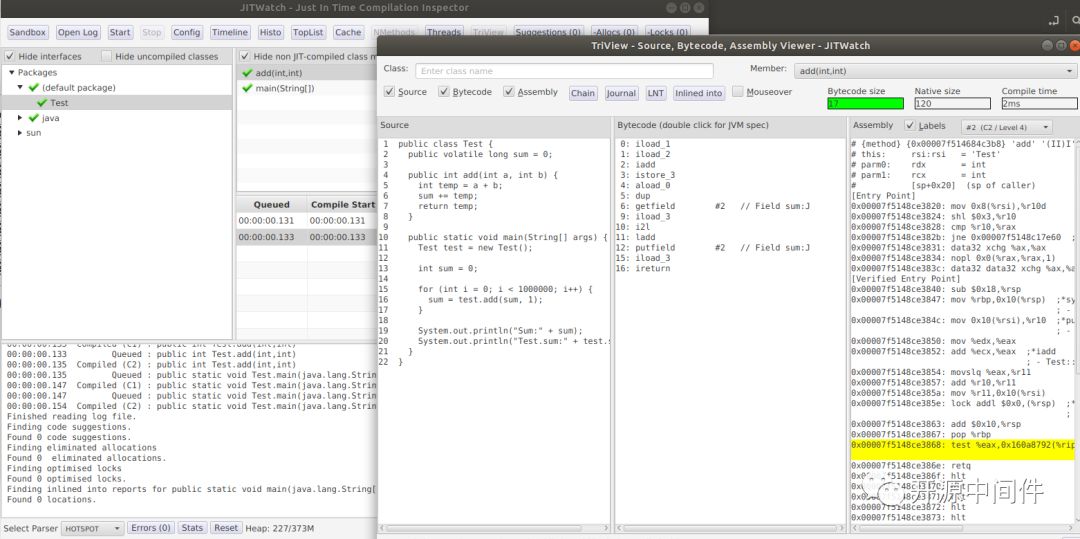Click the Reset button
The height and width of the screenshot is (539, 1080).
[226, 528]
